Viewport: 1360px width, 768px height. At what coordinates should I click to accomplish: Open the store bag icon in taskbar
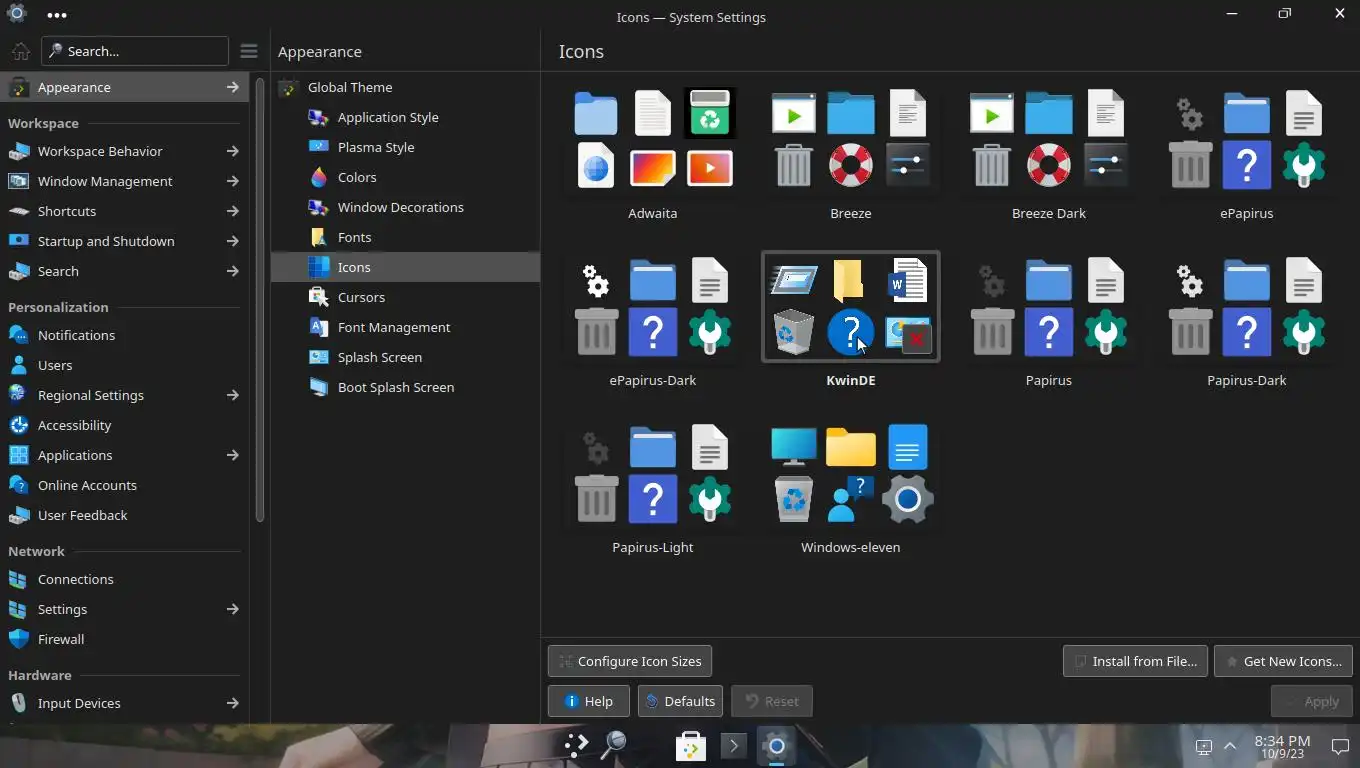(691, 745)
